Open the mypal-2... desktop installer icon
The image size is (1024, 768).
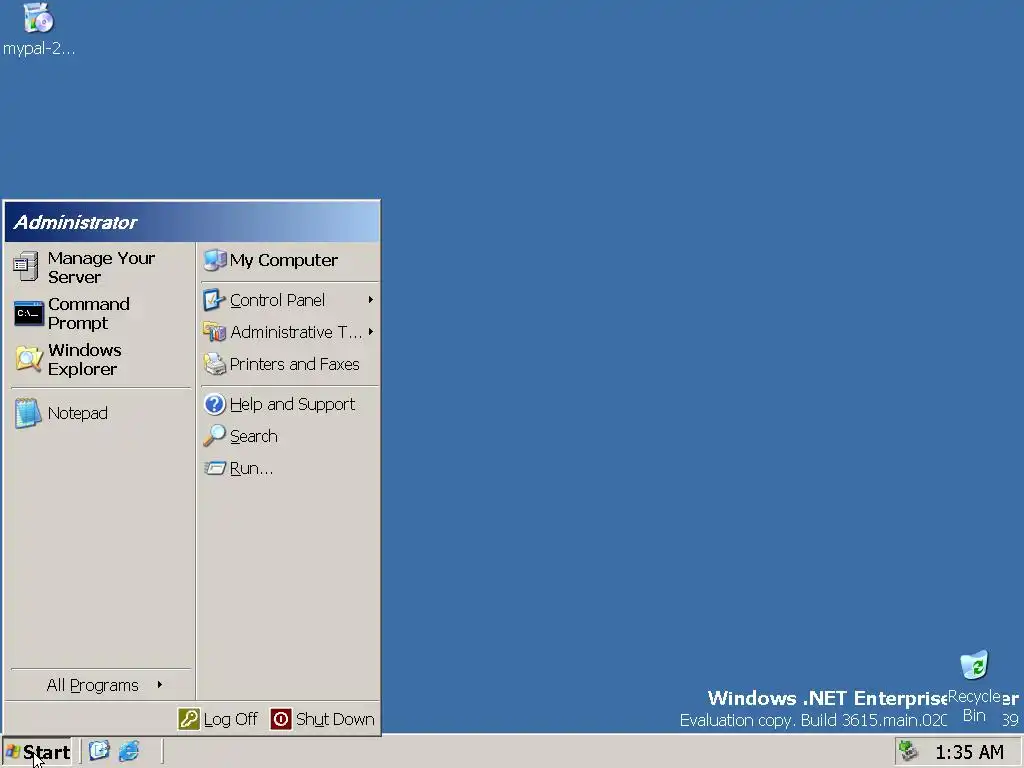click(x=39, y=18)
